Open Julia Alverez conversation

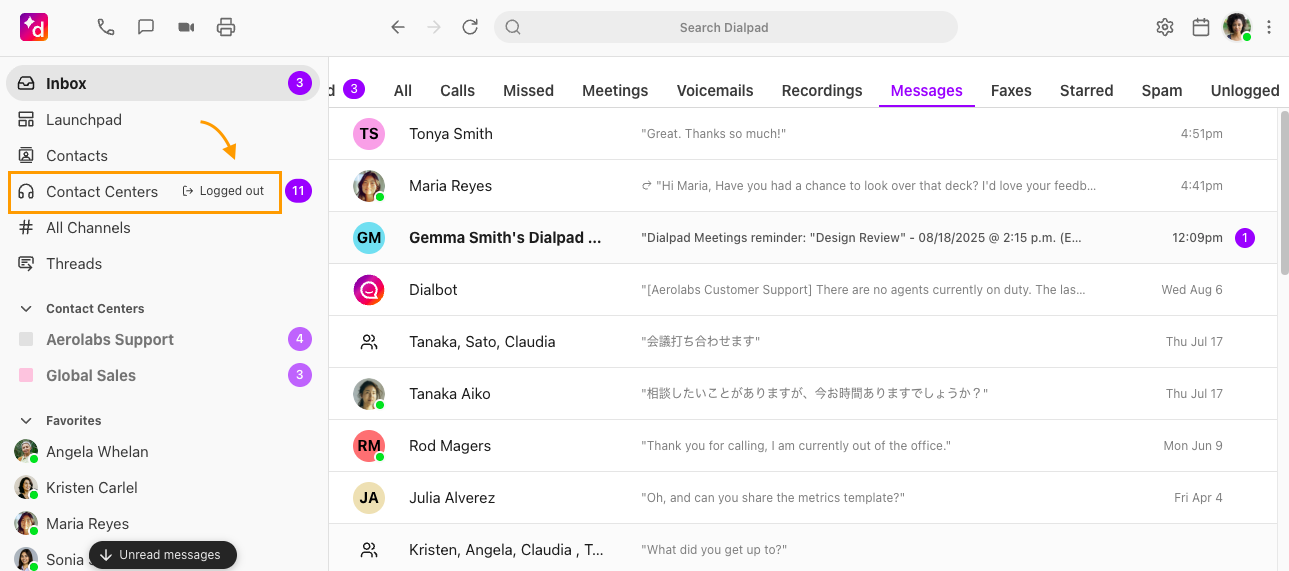click(x=803, y=498)
